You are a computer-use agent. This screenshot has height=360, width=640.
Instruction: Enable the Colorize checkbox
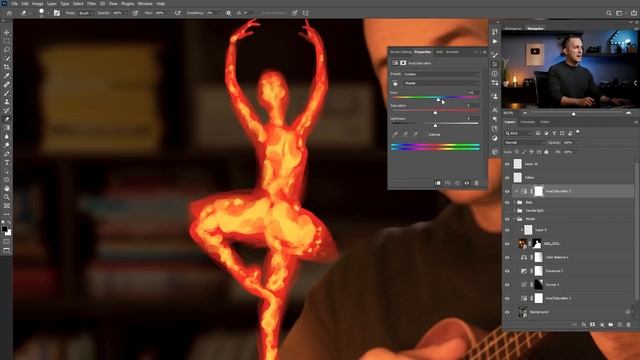point(425,134)
